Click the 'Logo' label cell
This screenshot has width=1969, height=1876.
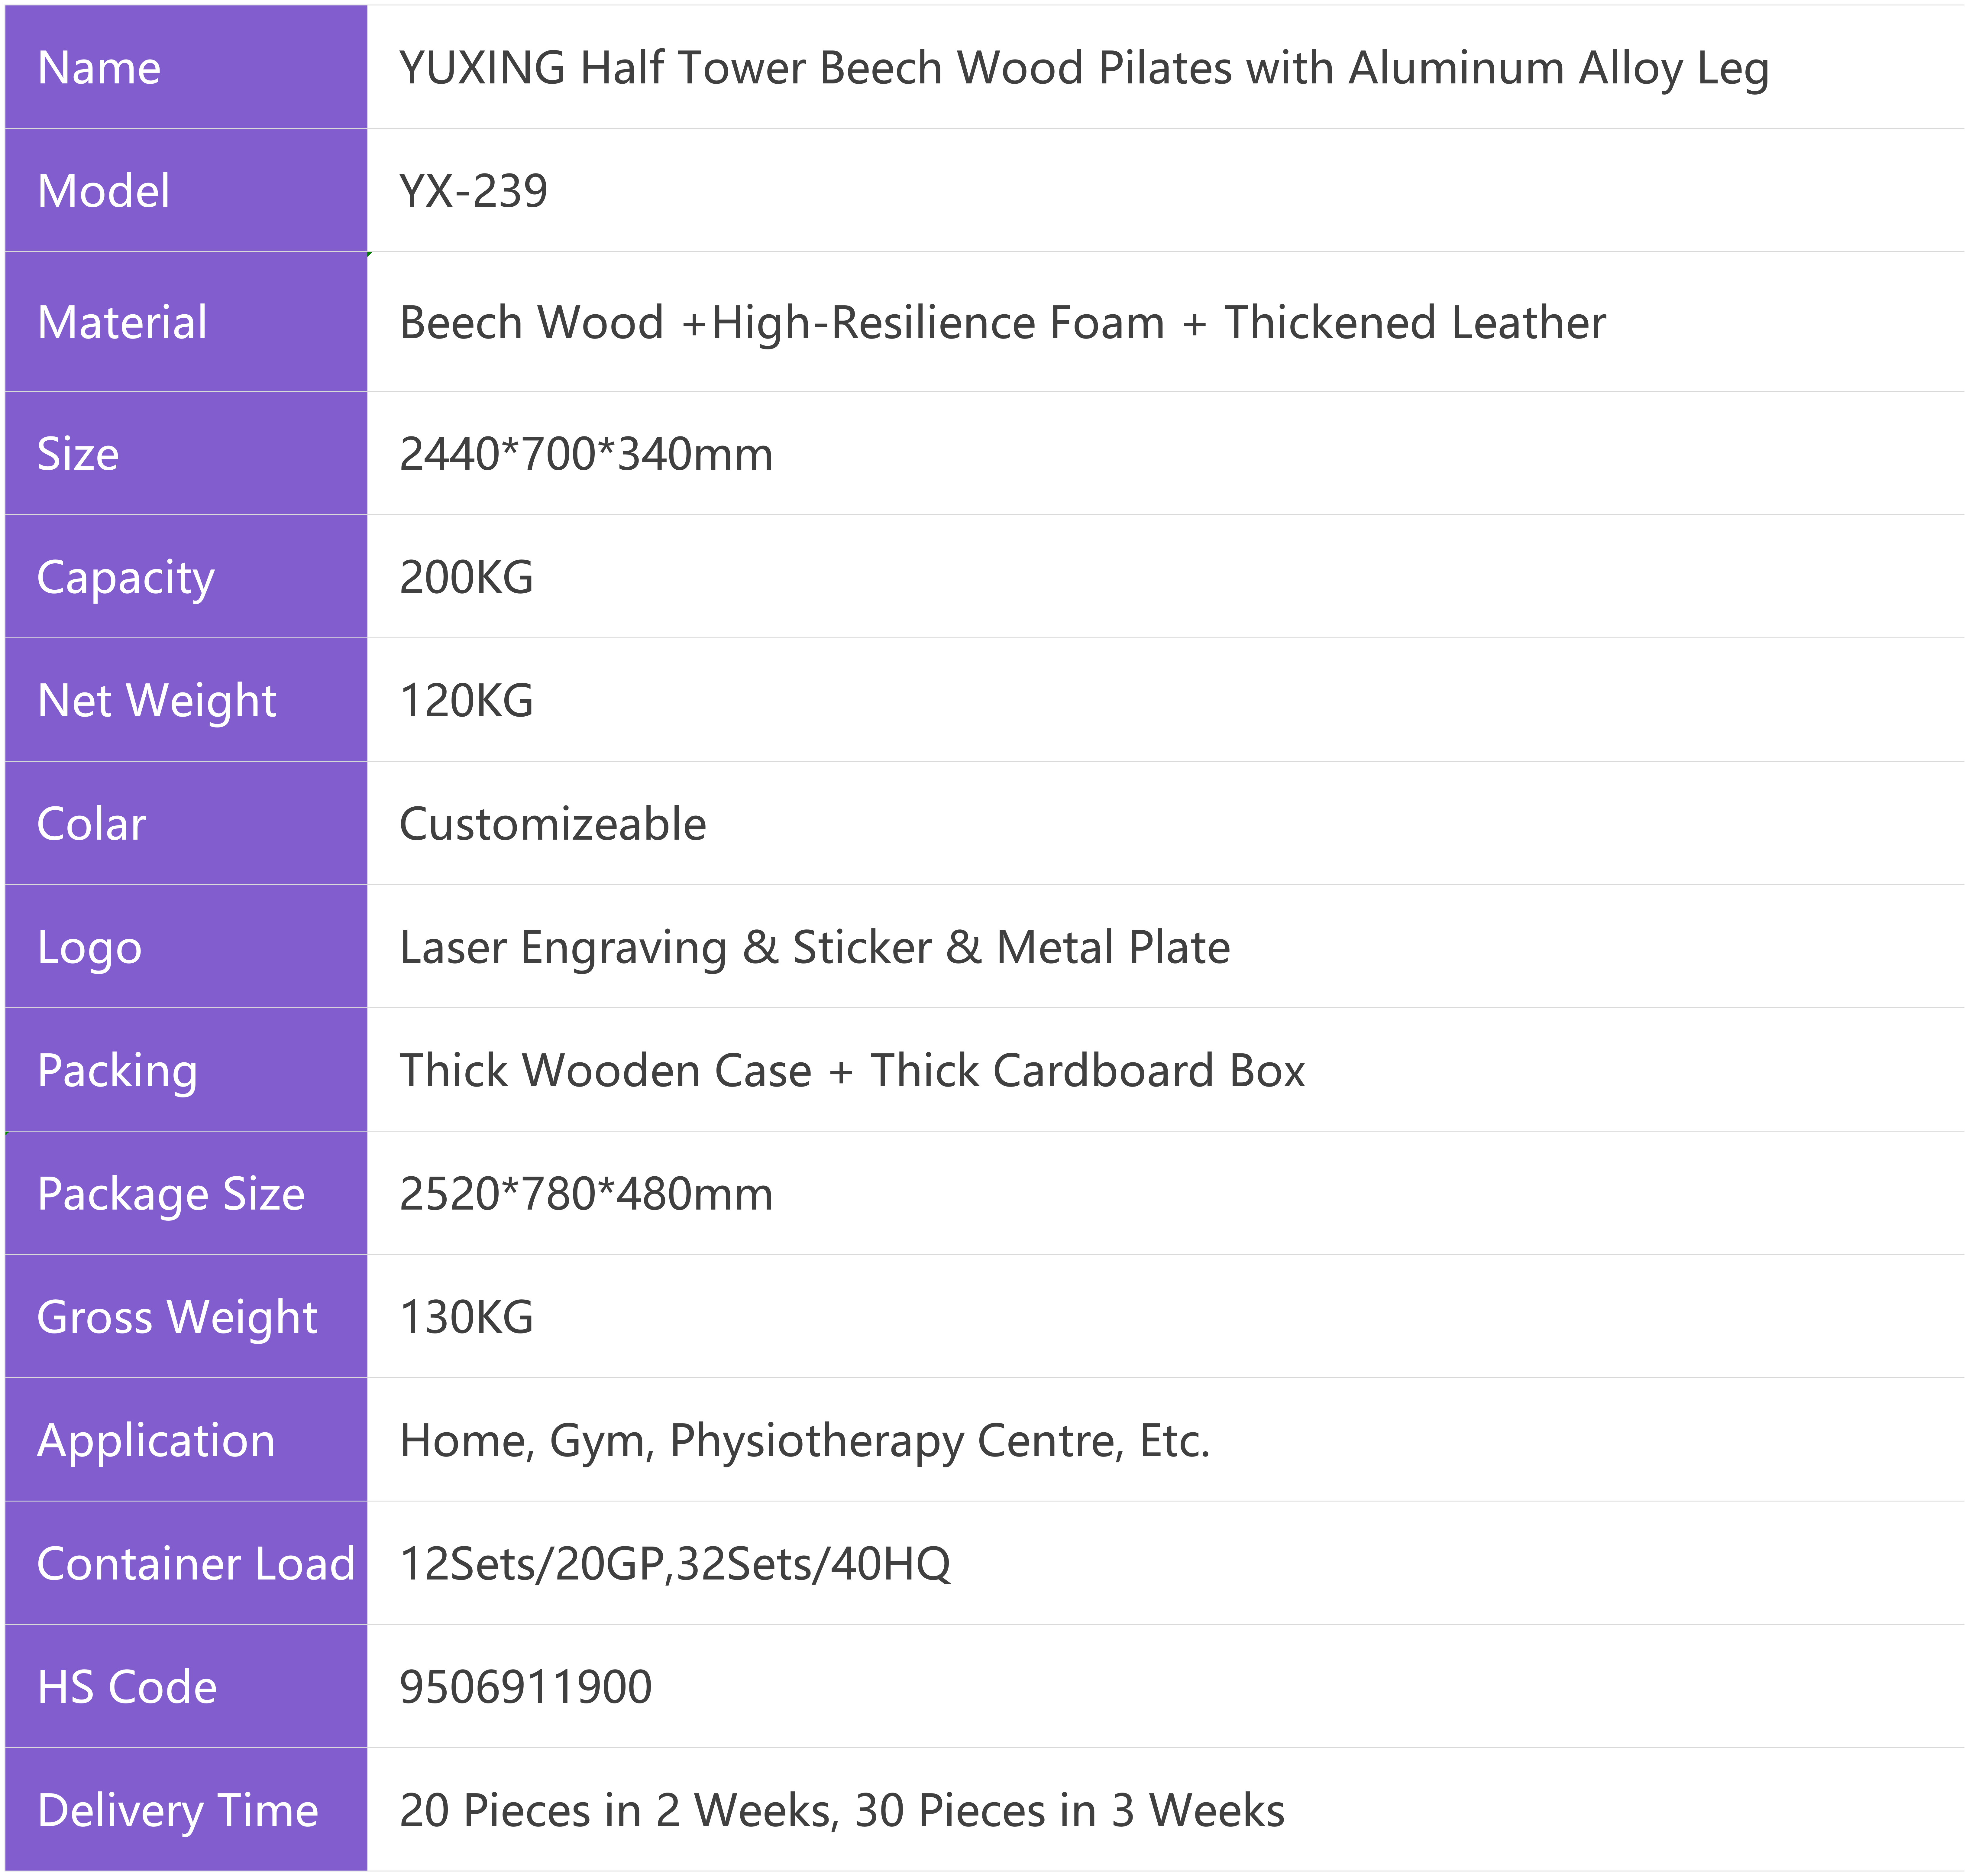click(x=186, y=946)
